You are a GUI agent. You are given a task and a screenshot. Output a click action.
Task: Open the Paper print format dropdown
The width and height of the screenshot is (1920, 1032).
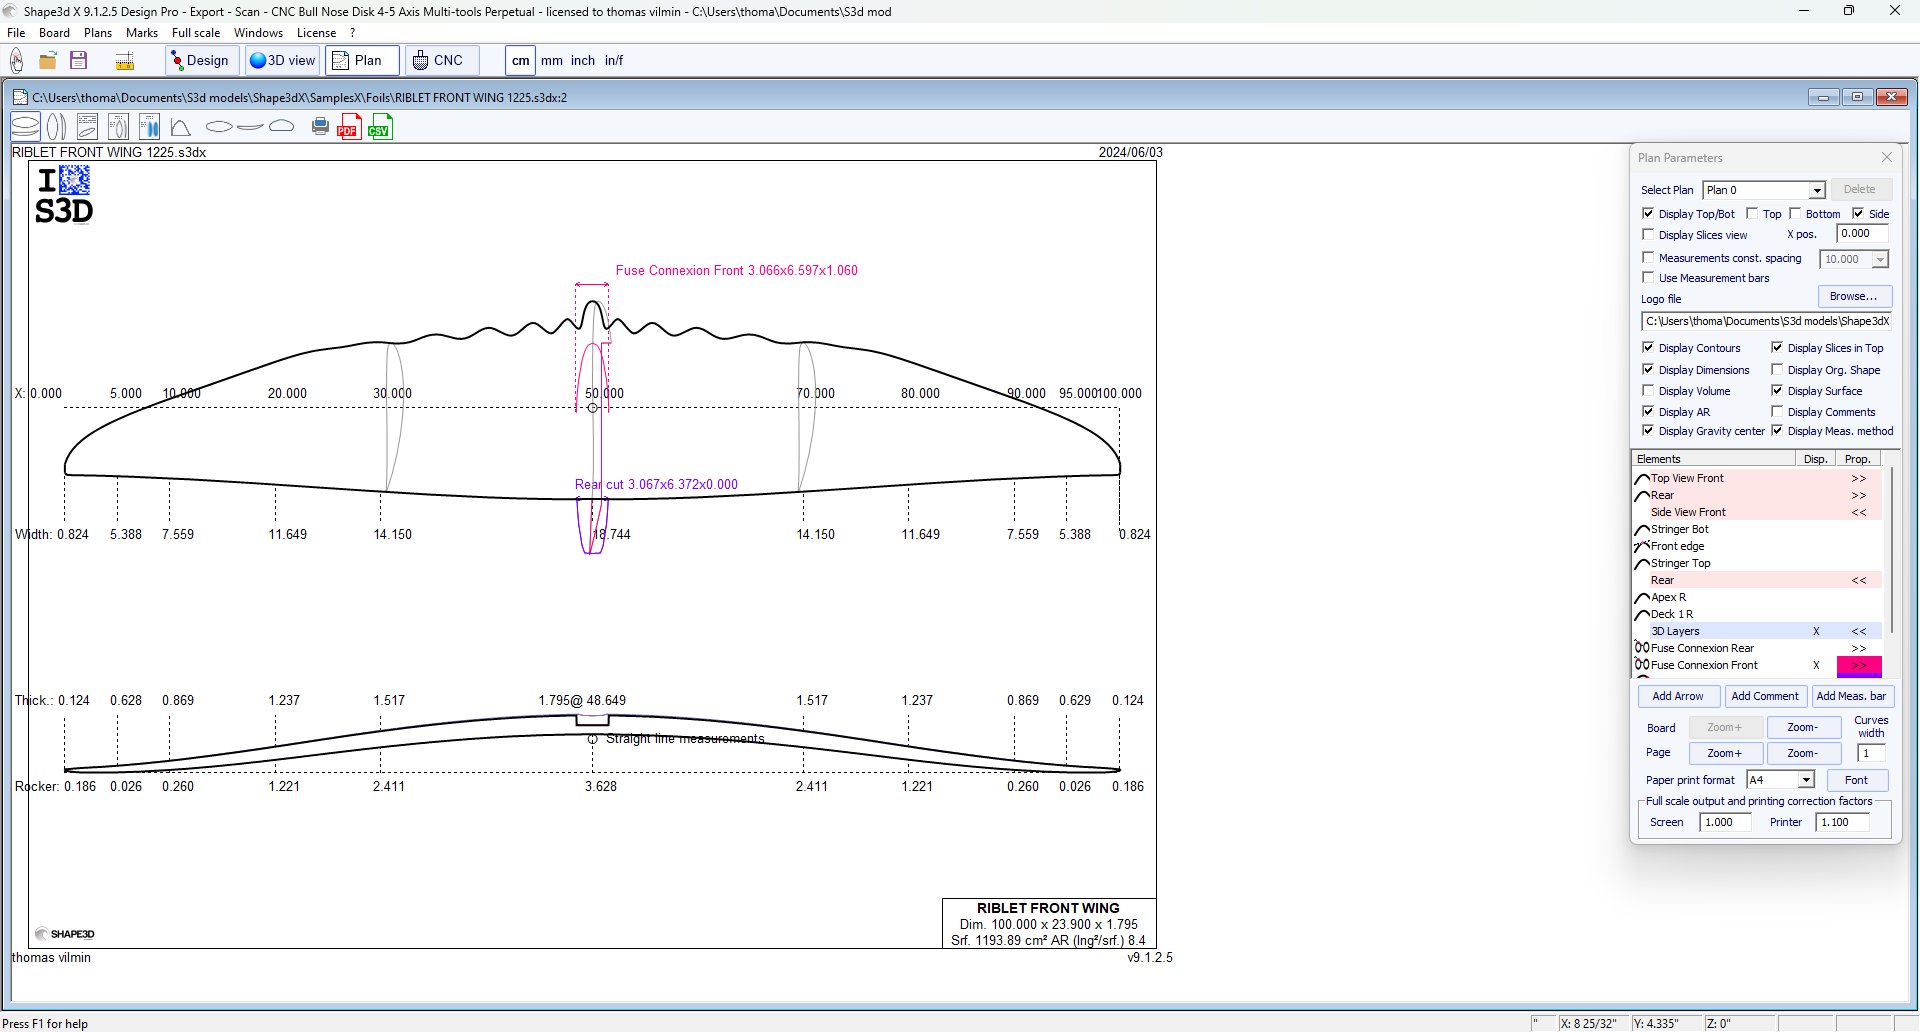(1806, 780)
